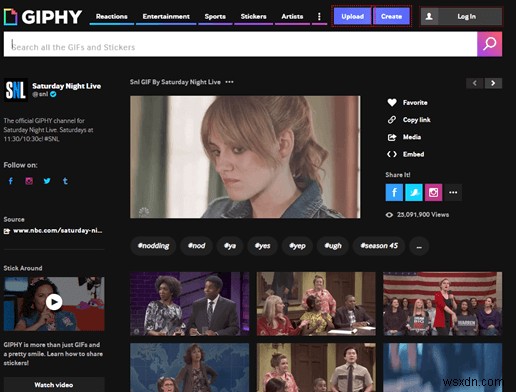Expand the vertical dots navigation menu
This screenshot has width=516, height=392.
(x=319, y=16)
